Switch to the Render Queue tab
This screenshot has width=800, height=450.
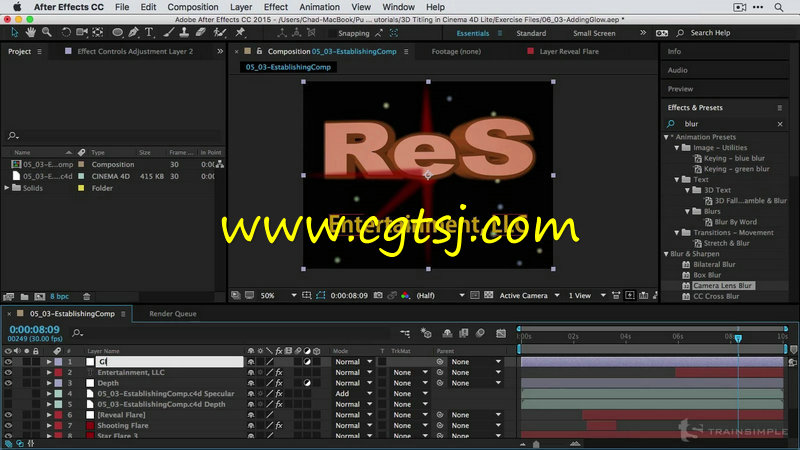tap(172, 314)
